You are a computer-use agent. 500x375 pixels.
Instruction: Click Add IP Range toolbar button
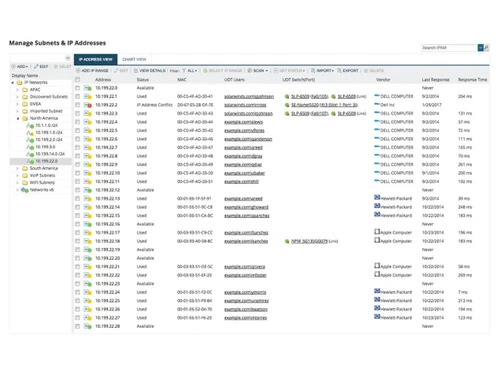(x=93, y=71)
